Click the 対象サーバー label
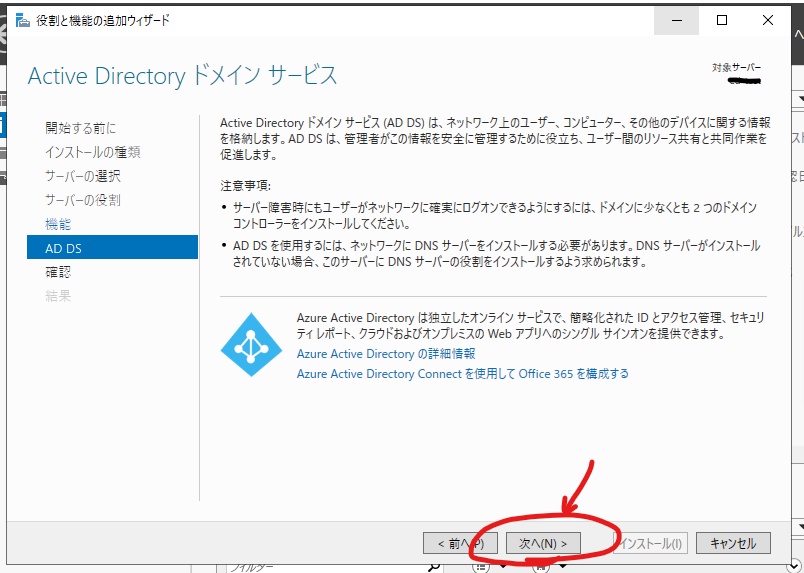This screenshot has width=804, height=573. (736, 67)
